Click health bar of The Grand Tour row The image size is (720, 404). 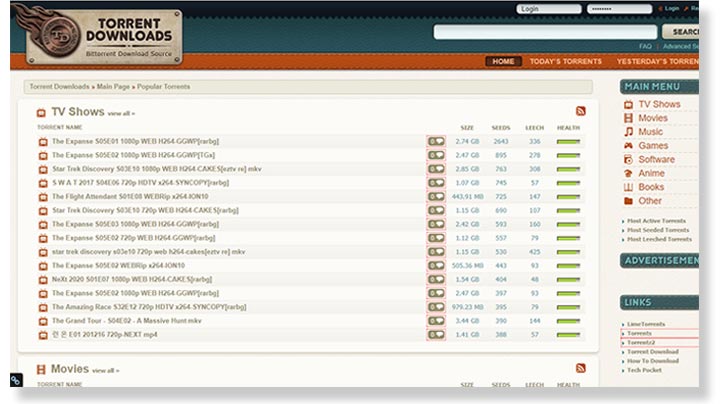568,321
